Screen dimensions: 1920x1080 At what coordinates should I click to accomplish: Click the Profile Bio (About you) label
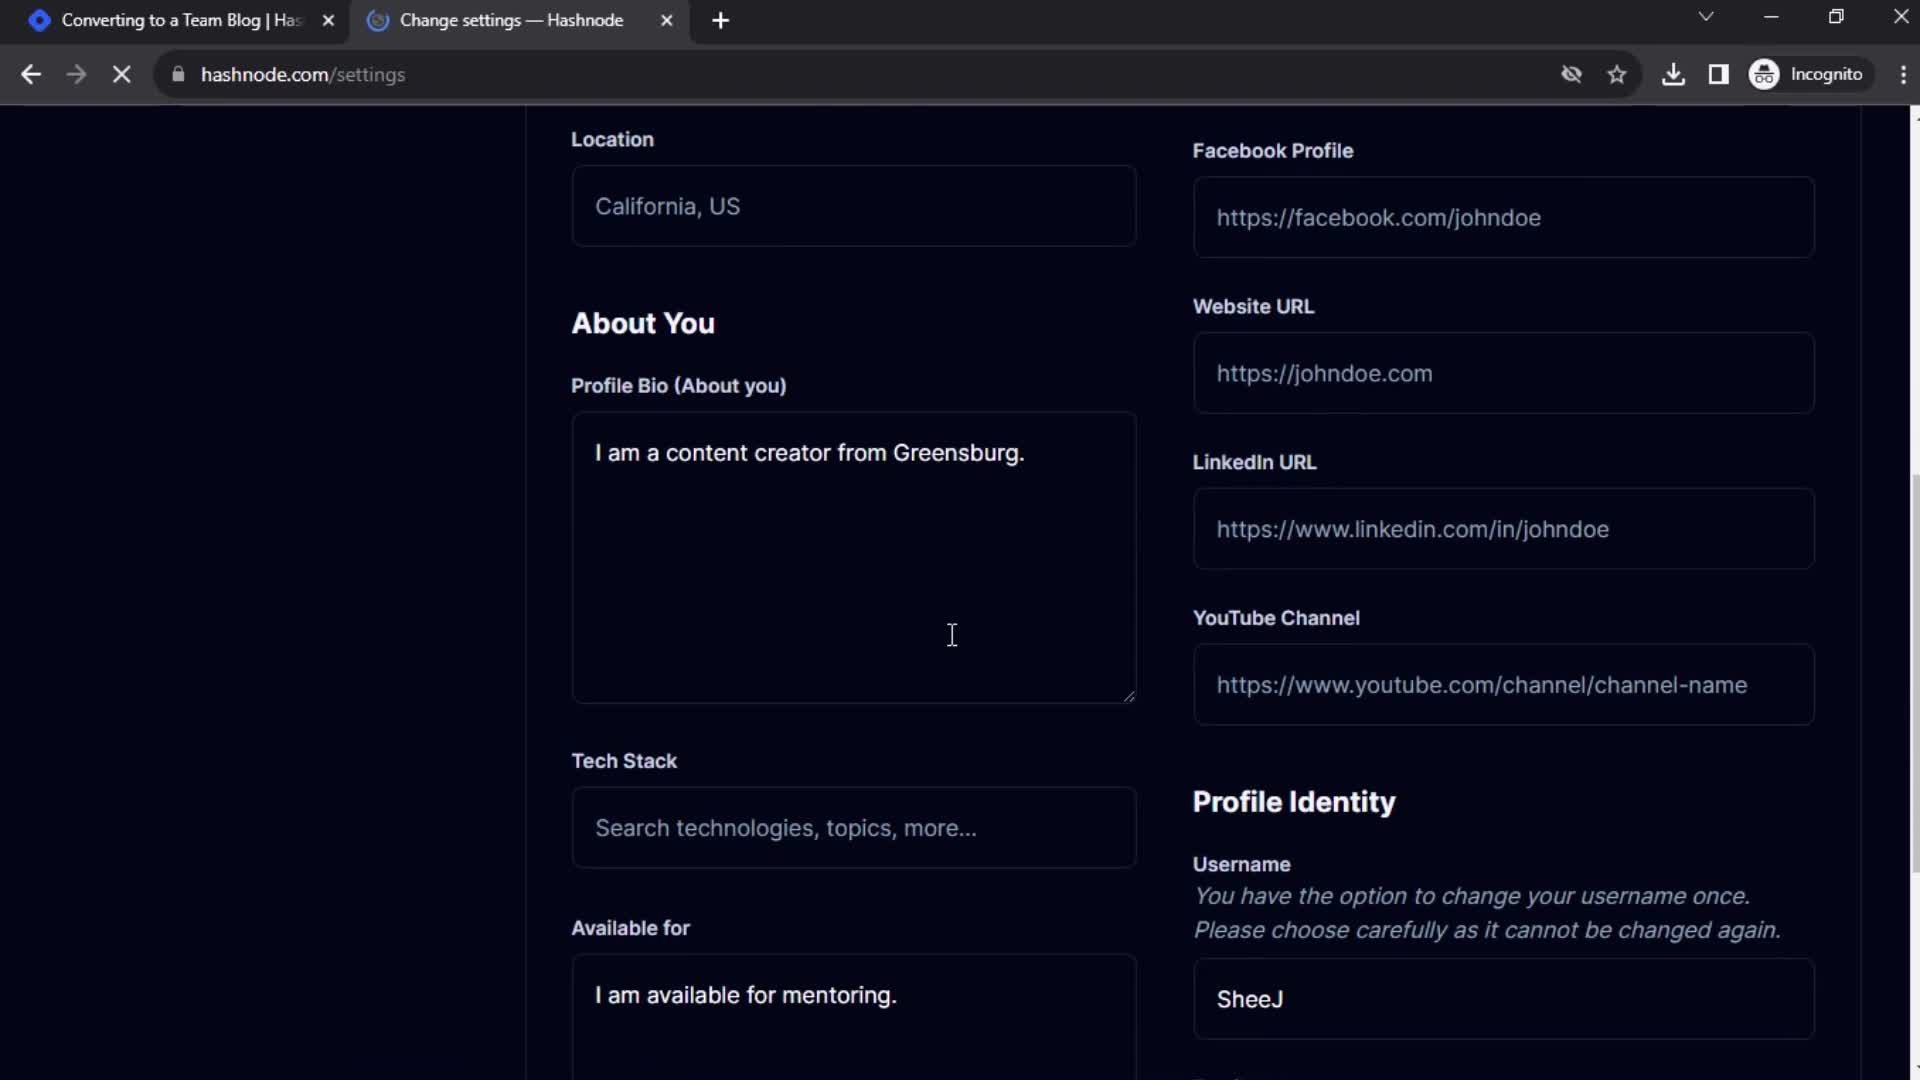(x=678, y=386)
